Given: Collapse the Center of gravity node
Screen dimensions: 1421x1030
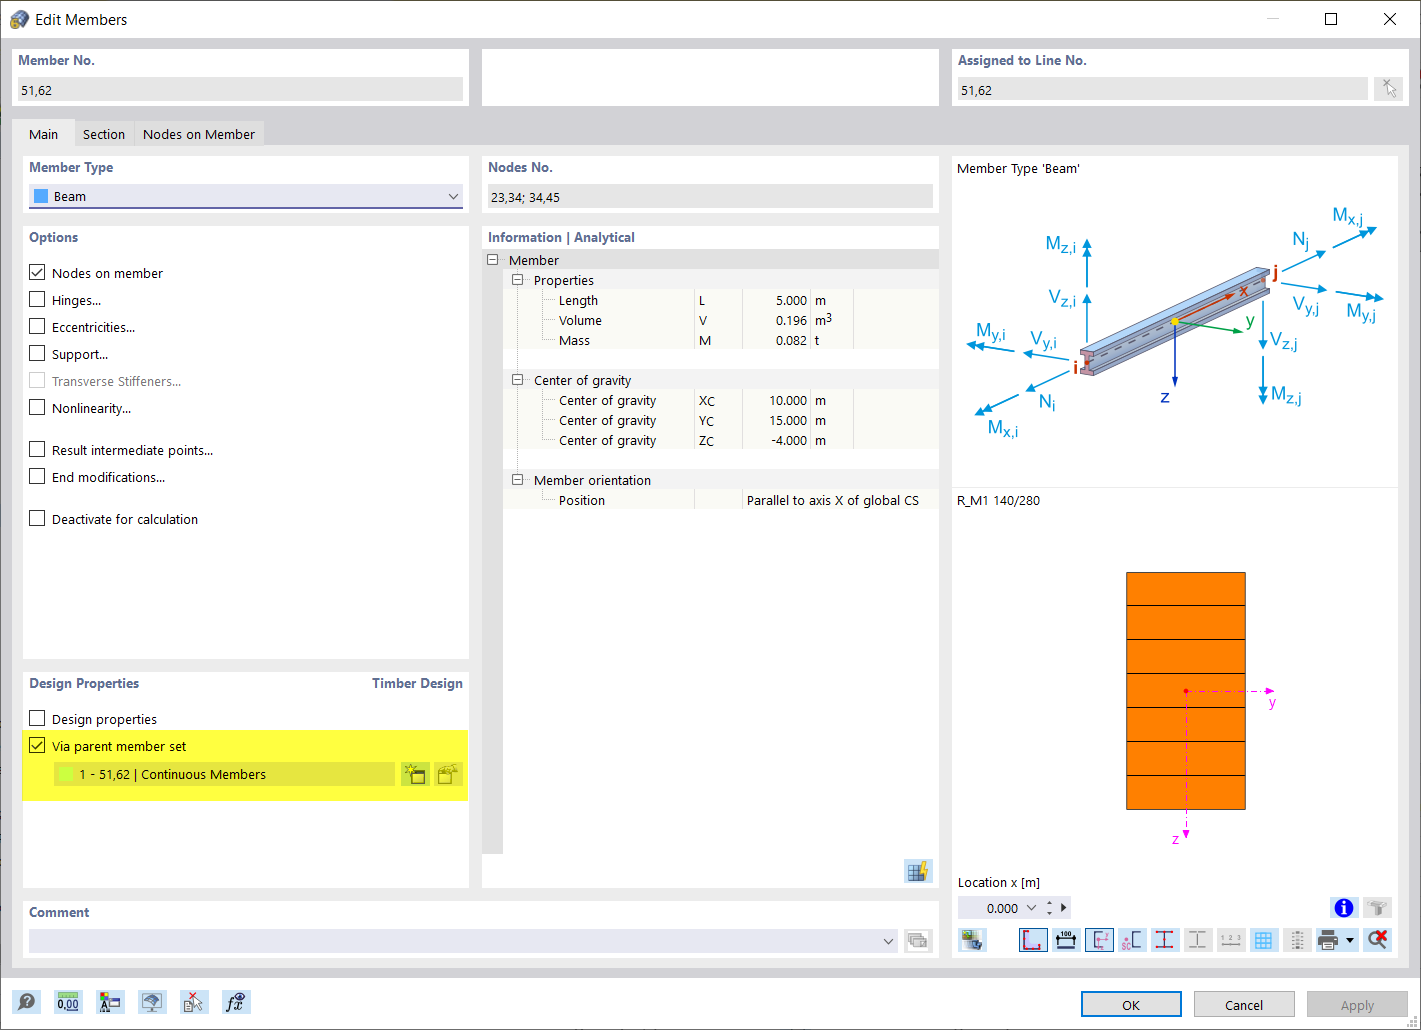Looking at the screenshot, I should pyautogui.click(x=518, y=380).
